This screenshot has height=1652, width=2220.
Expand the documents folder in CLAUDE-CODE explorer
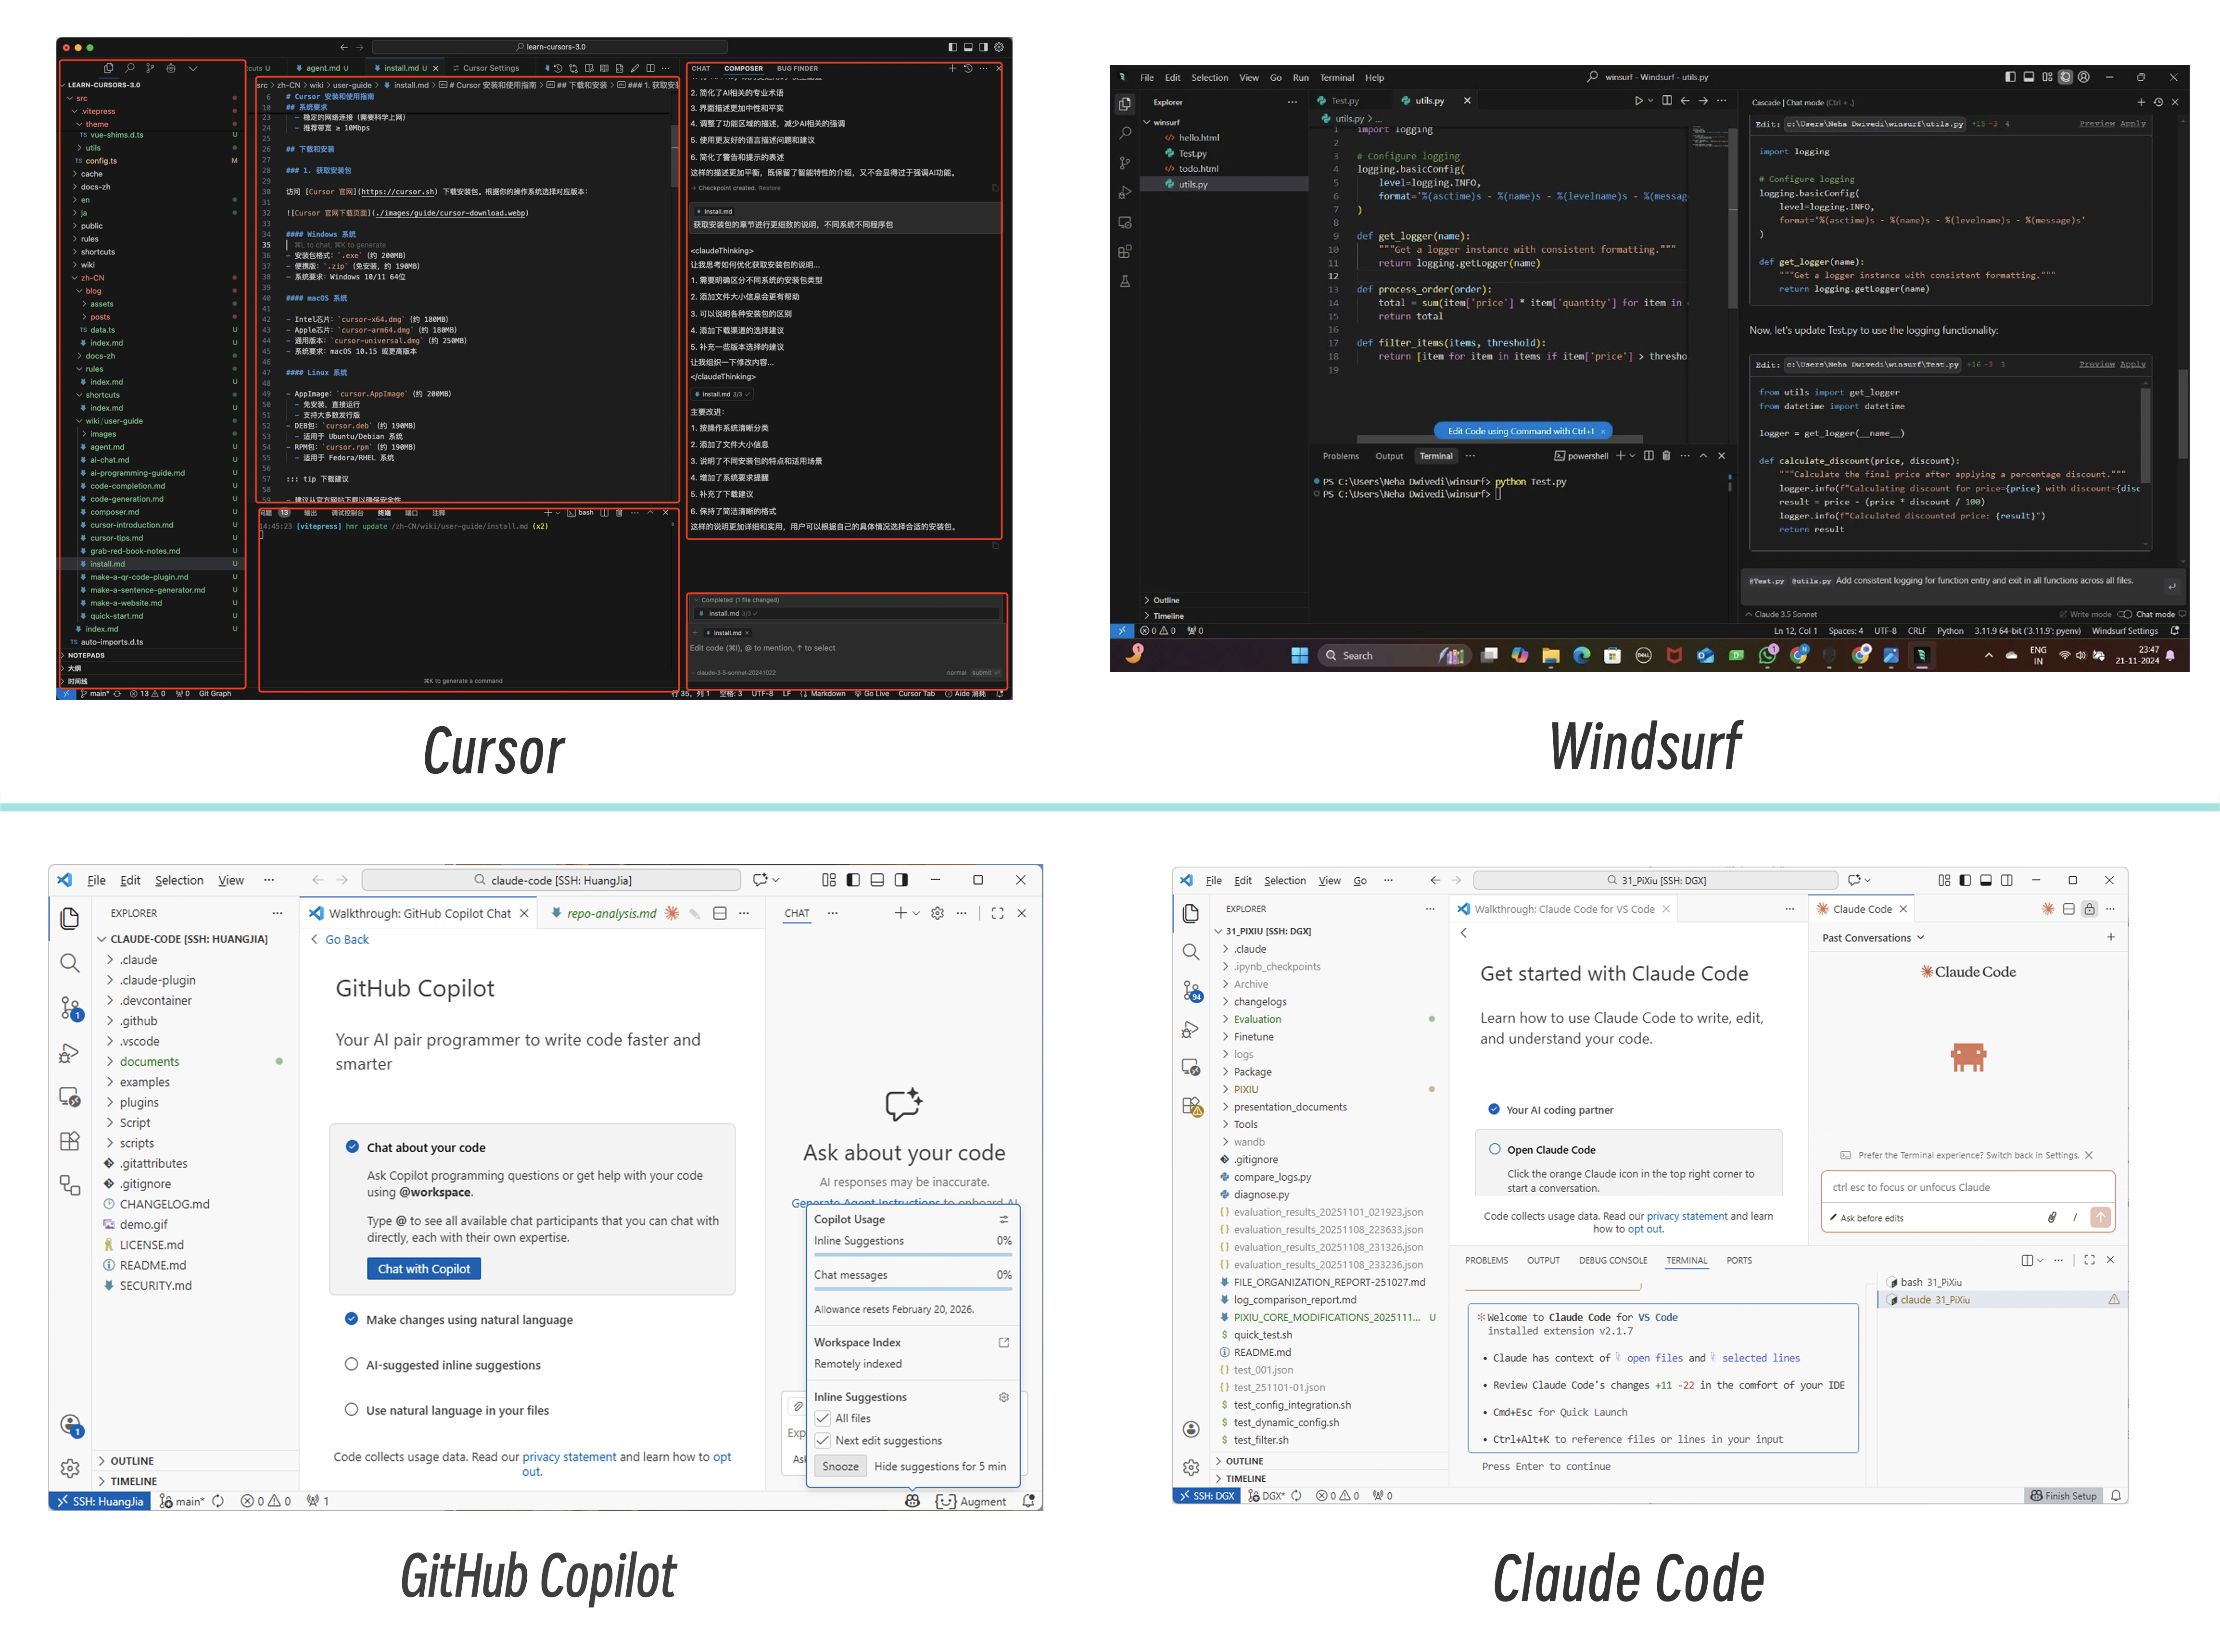point(149,1062)
